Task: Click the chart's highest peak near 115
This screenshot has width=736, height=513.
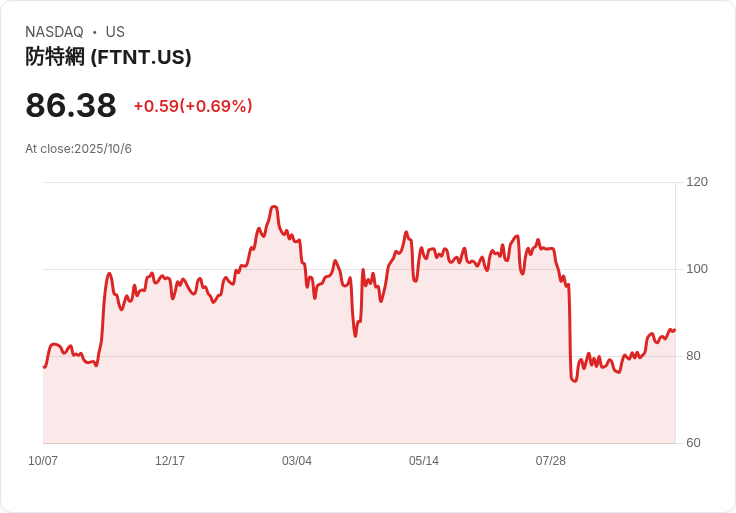Action: click(x=274, y=207)
